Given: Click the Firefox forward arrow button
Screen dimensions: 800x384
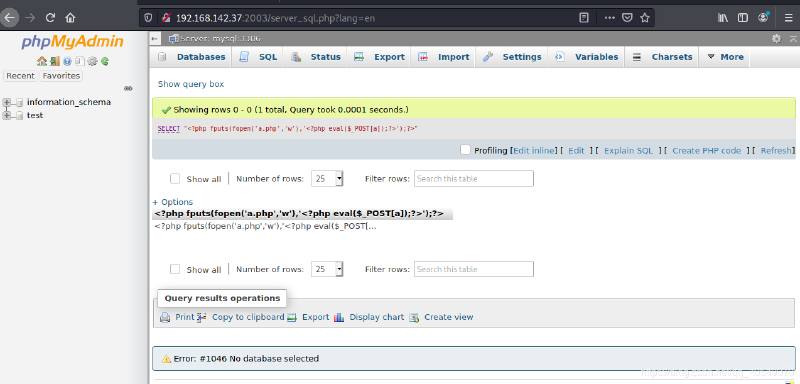Looking at the screenshot, I should 30,18.
